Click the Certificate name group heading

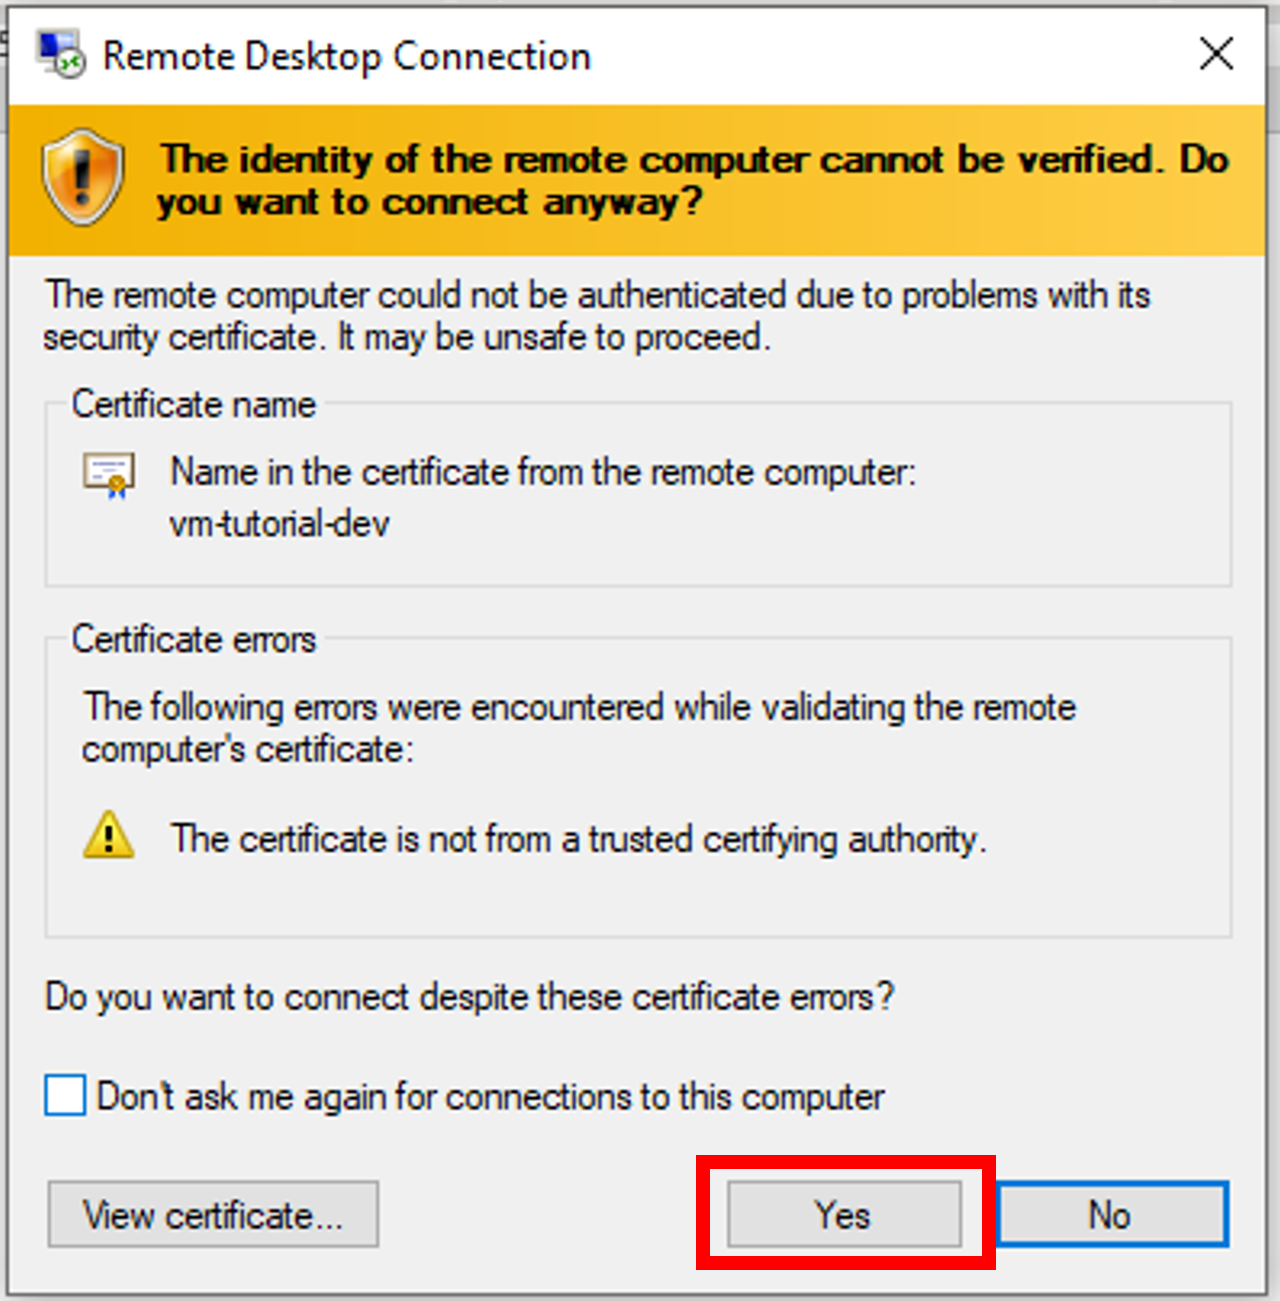tap(192, 404)
